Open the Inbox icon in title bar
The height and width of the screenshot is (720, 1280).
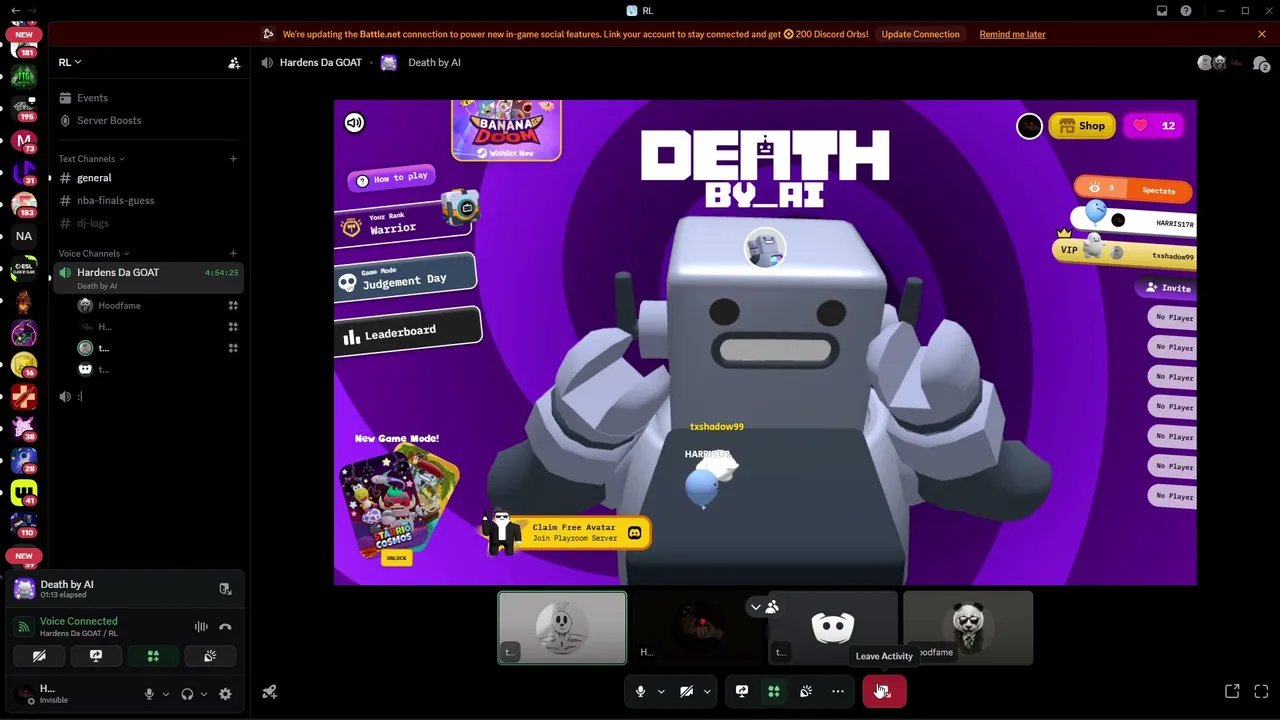pos(1162,11)
